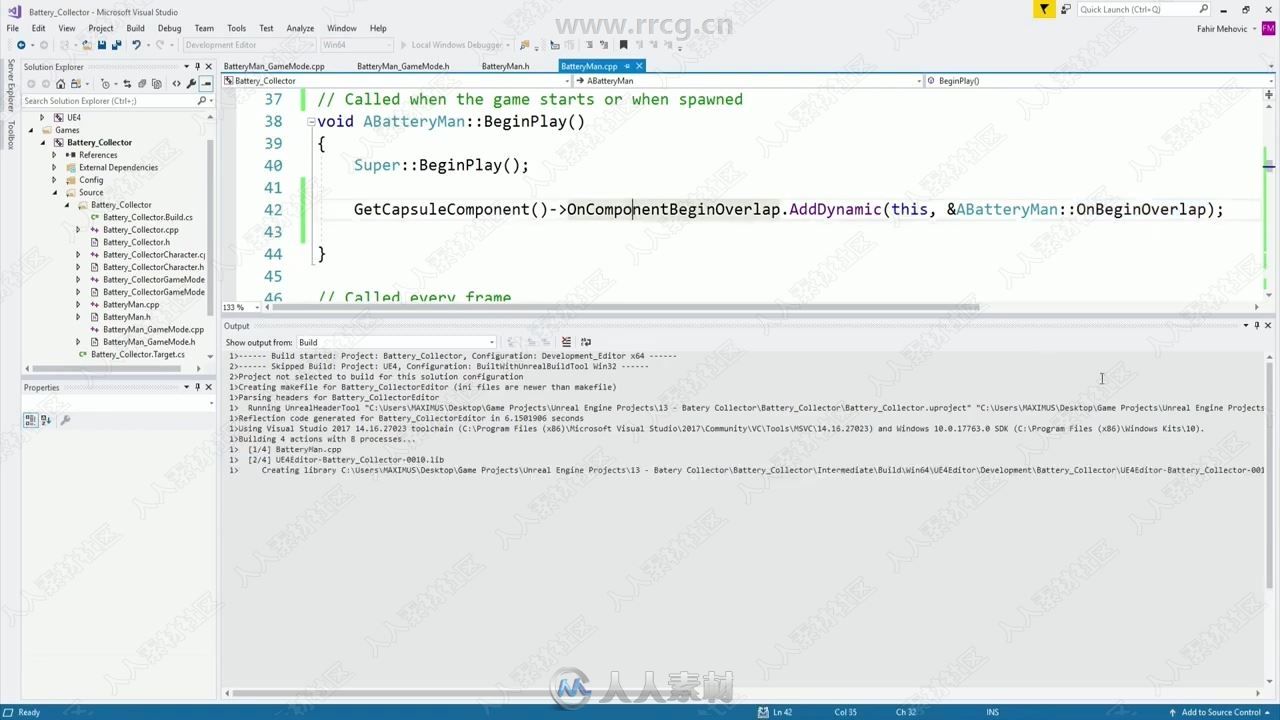
Task: Open the editor zoom 133 % dropdown
Action: point(243,307)
